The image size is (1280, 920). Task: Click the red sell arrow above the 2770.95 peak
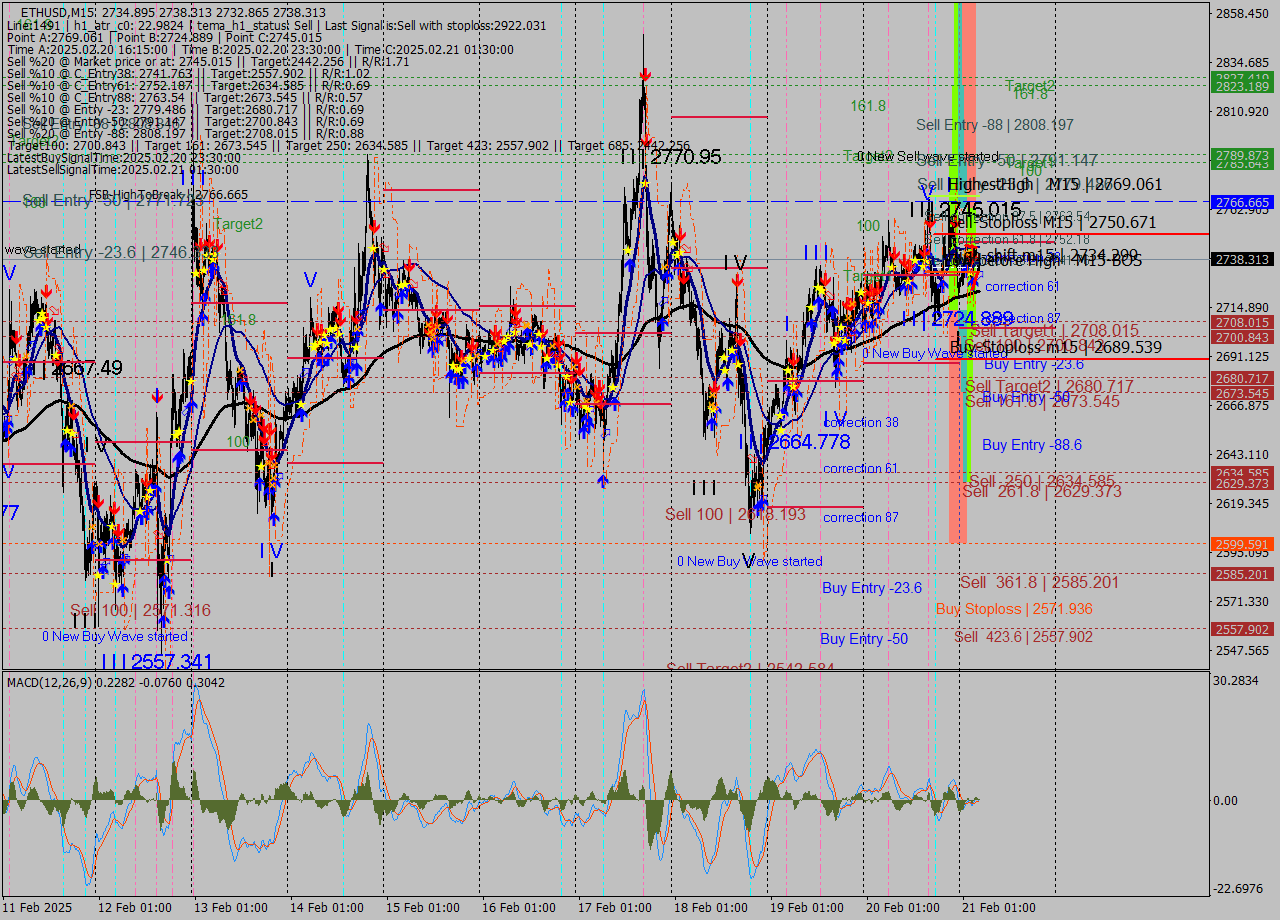645,72
